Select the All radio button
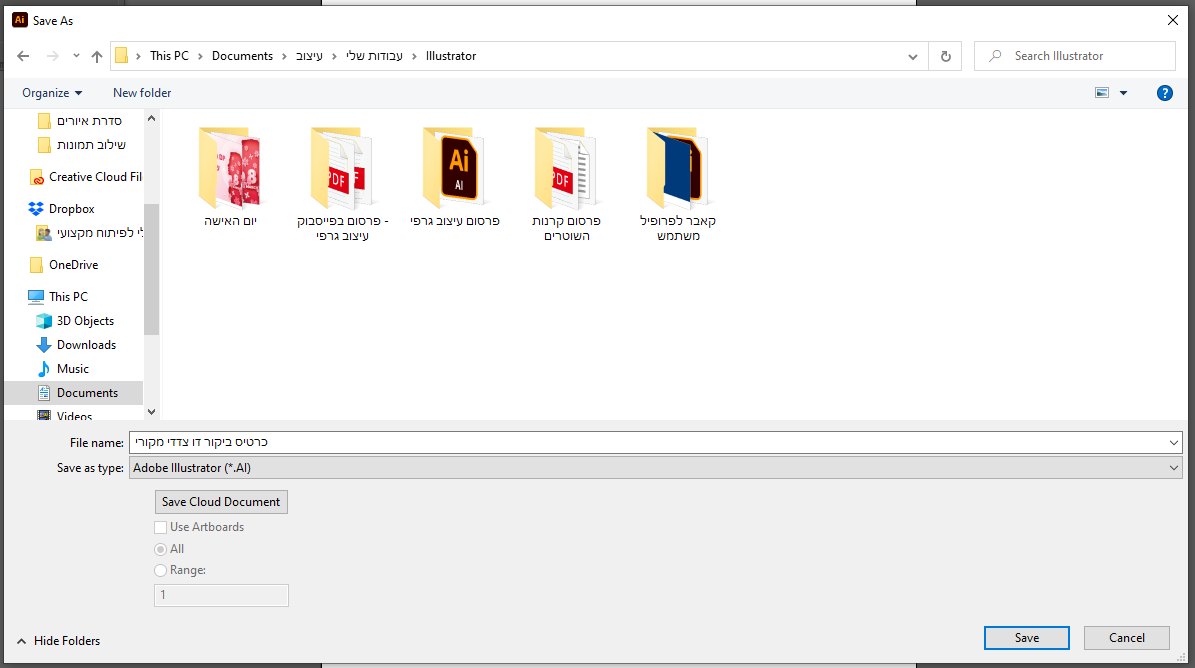 coord(160,549)
